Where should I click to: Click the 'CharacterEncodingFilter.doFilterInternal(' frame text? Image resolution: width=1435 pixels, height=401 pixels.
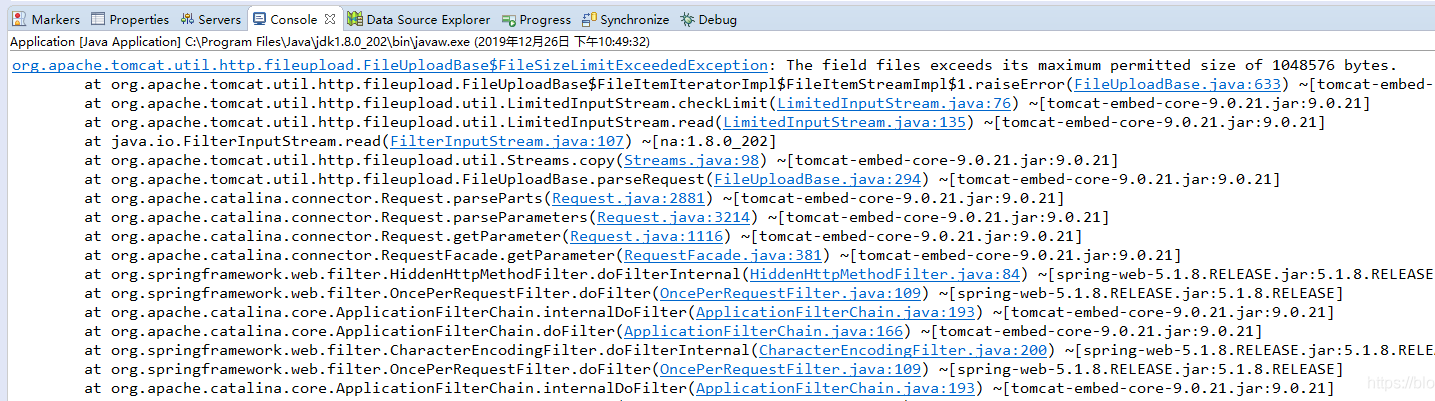tap(574, 350)
